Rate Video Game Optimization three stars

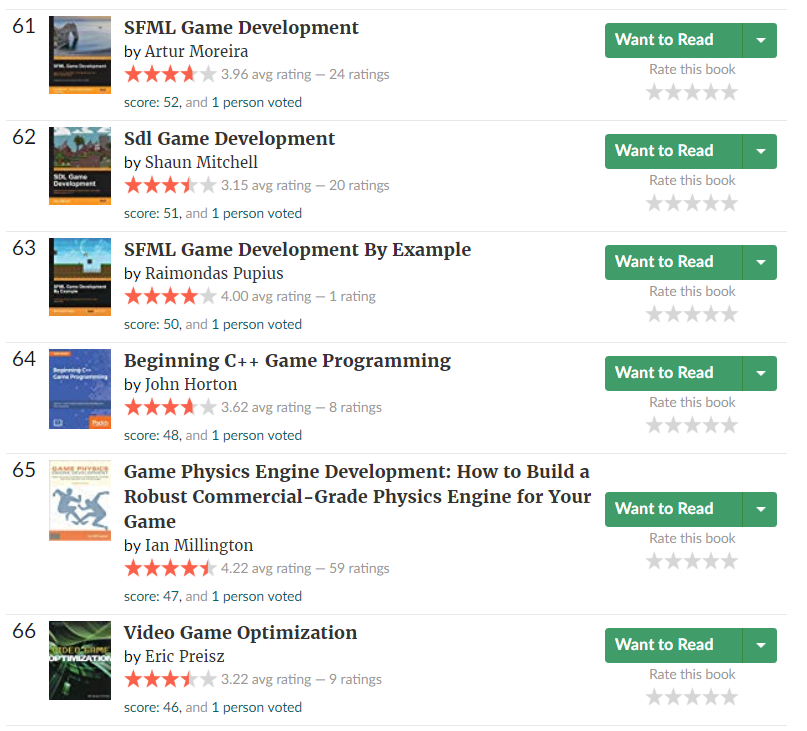692,697
